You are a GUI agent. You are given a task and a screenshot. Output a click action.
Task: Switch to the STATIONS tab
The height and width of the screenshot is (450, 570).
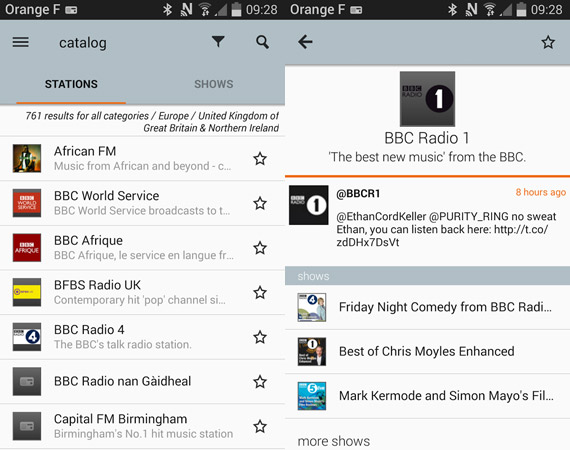71,84
